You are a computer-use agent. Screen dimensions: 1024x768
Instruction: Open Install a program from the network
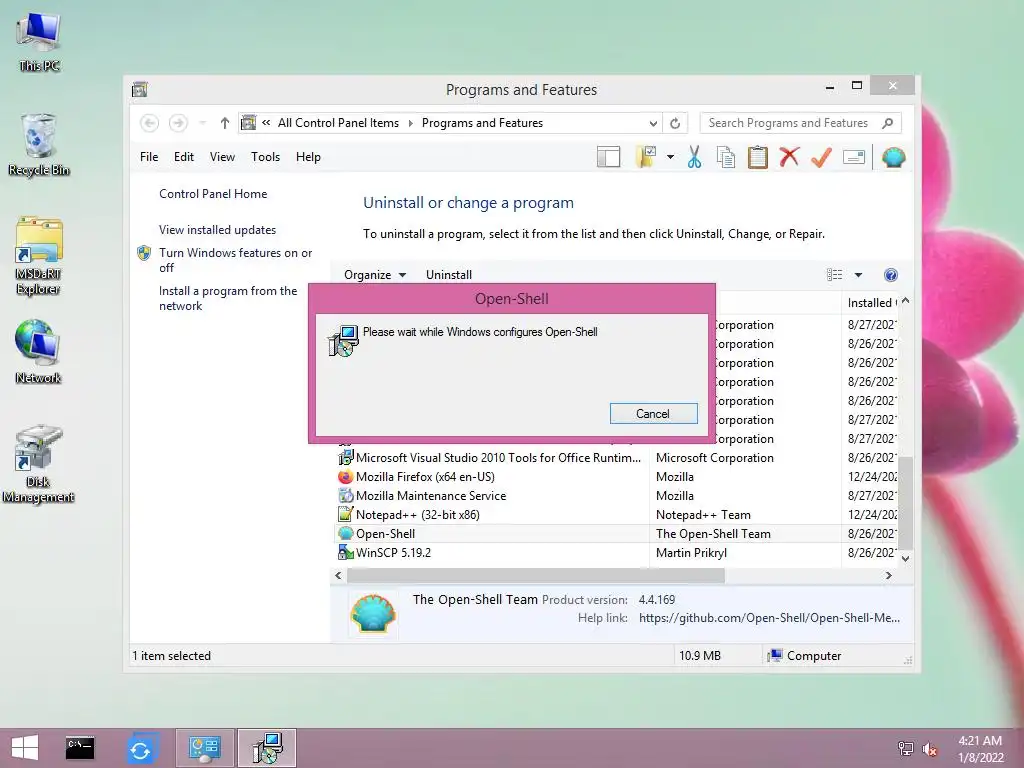tap(228, 298)
